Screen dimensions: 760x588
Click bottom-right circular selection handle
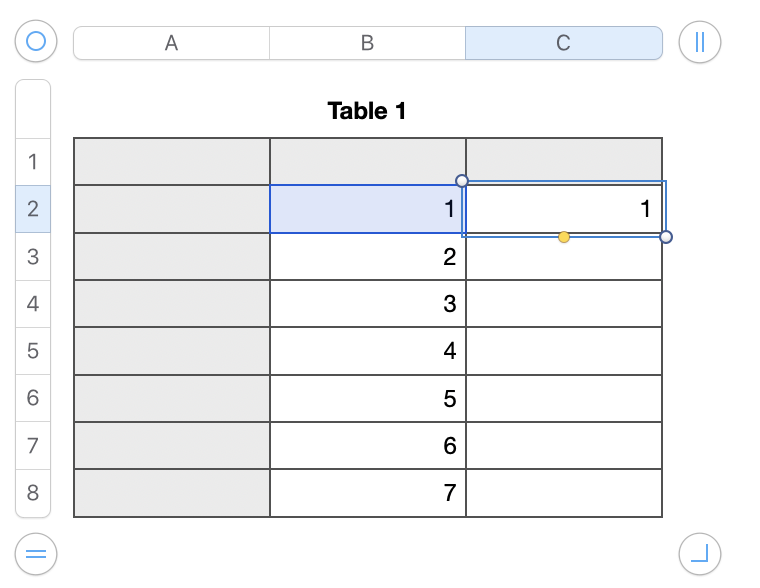click(x=667, y=237)
